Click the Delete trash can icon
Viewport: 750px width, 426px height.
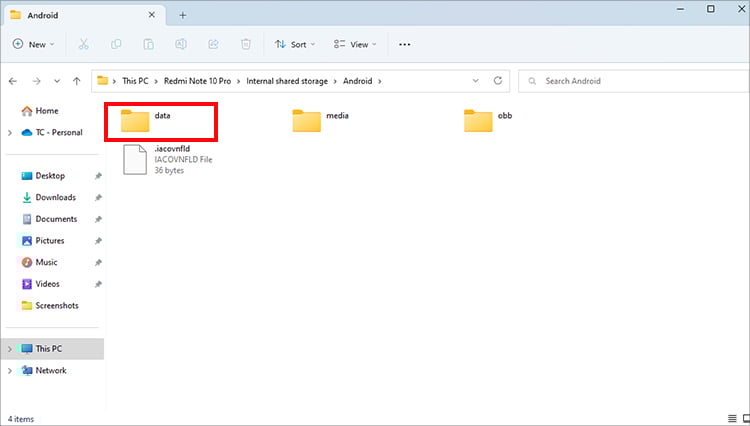245,44
